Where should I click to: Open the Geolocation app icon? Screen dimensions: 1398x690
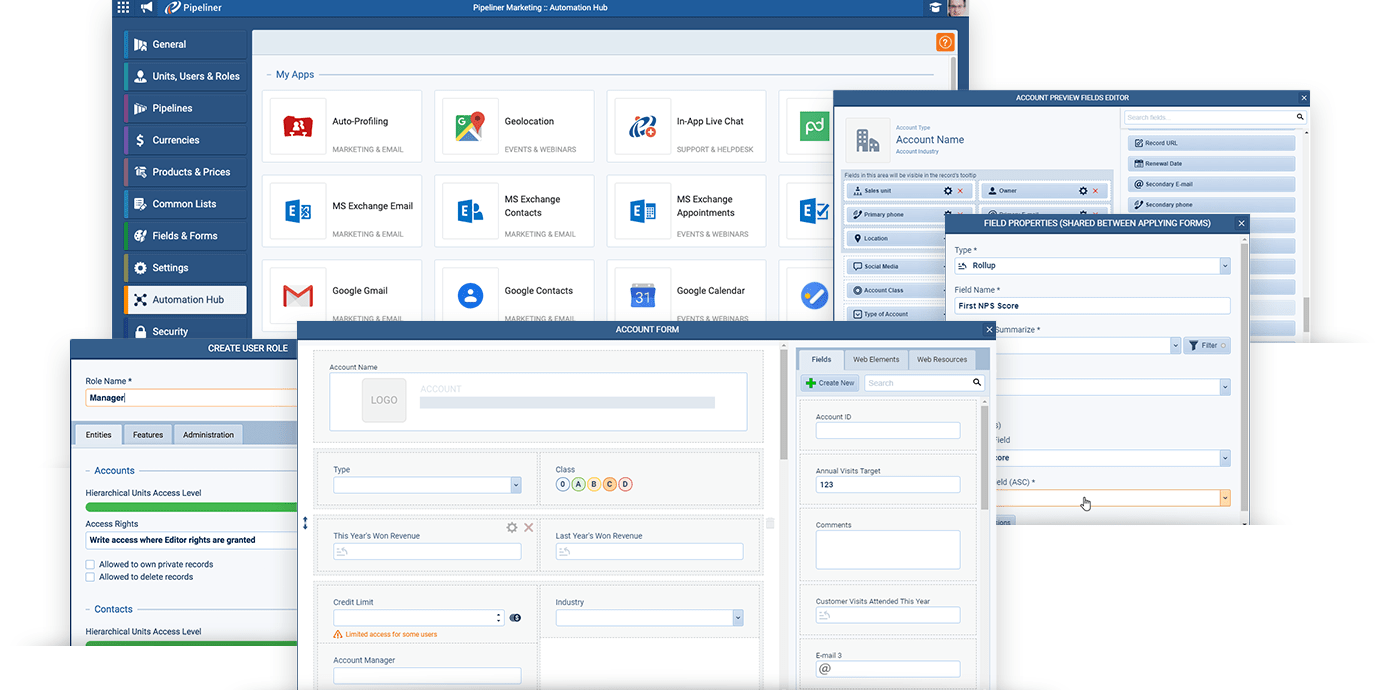tap(469, 126)
